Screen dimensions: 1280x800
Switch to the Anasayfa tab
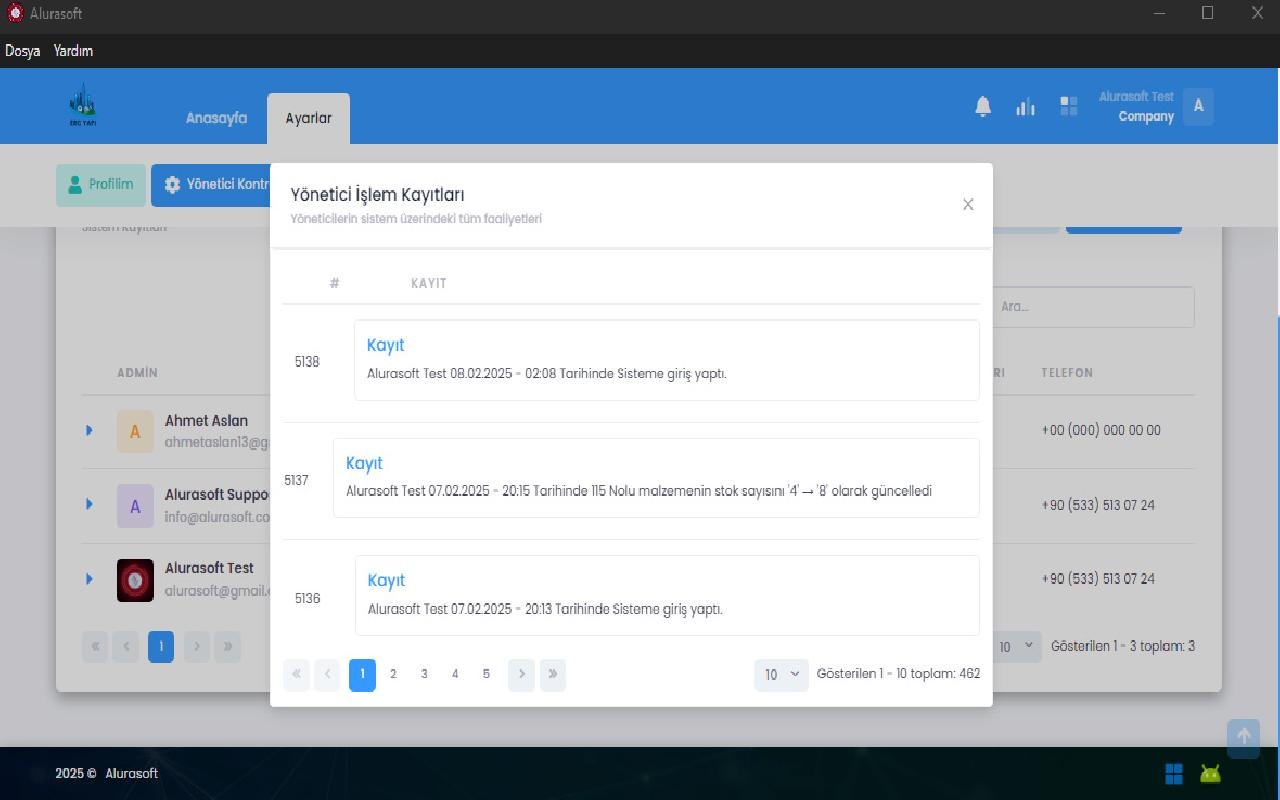(x=216, y=118)
